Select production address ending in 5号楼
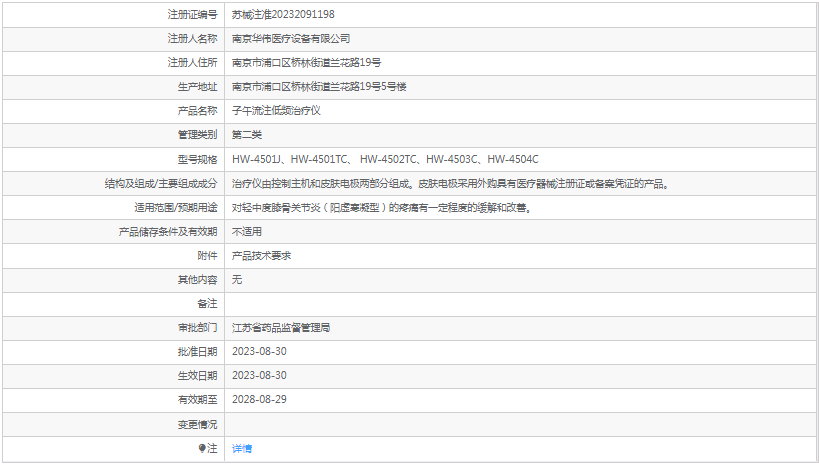 point(319,87)
